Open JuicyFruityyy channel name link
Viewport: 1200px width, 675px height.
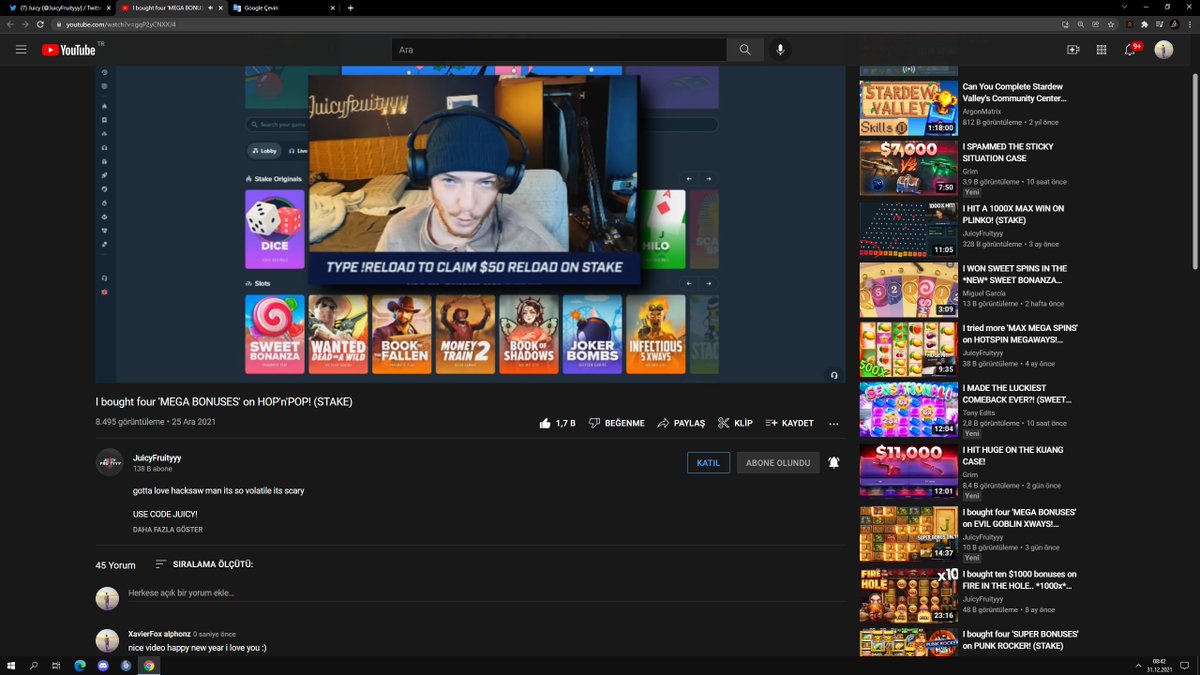157,457
